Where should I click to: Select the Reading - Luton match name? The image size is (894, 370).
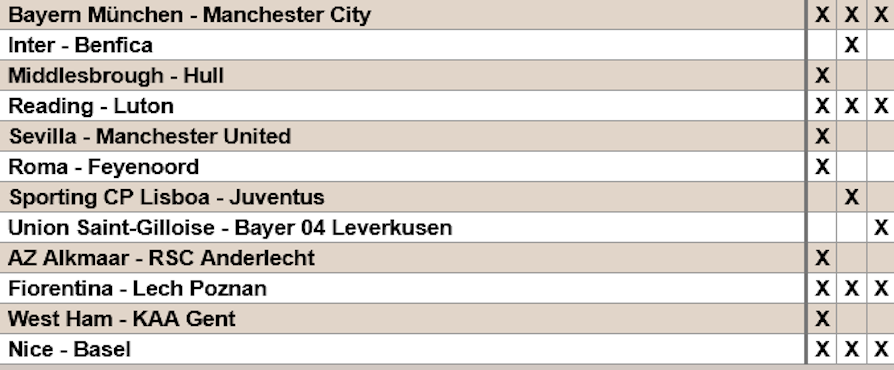pyautogui.click(x=91, y=106)
